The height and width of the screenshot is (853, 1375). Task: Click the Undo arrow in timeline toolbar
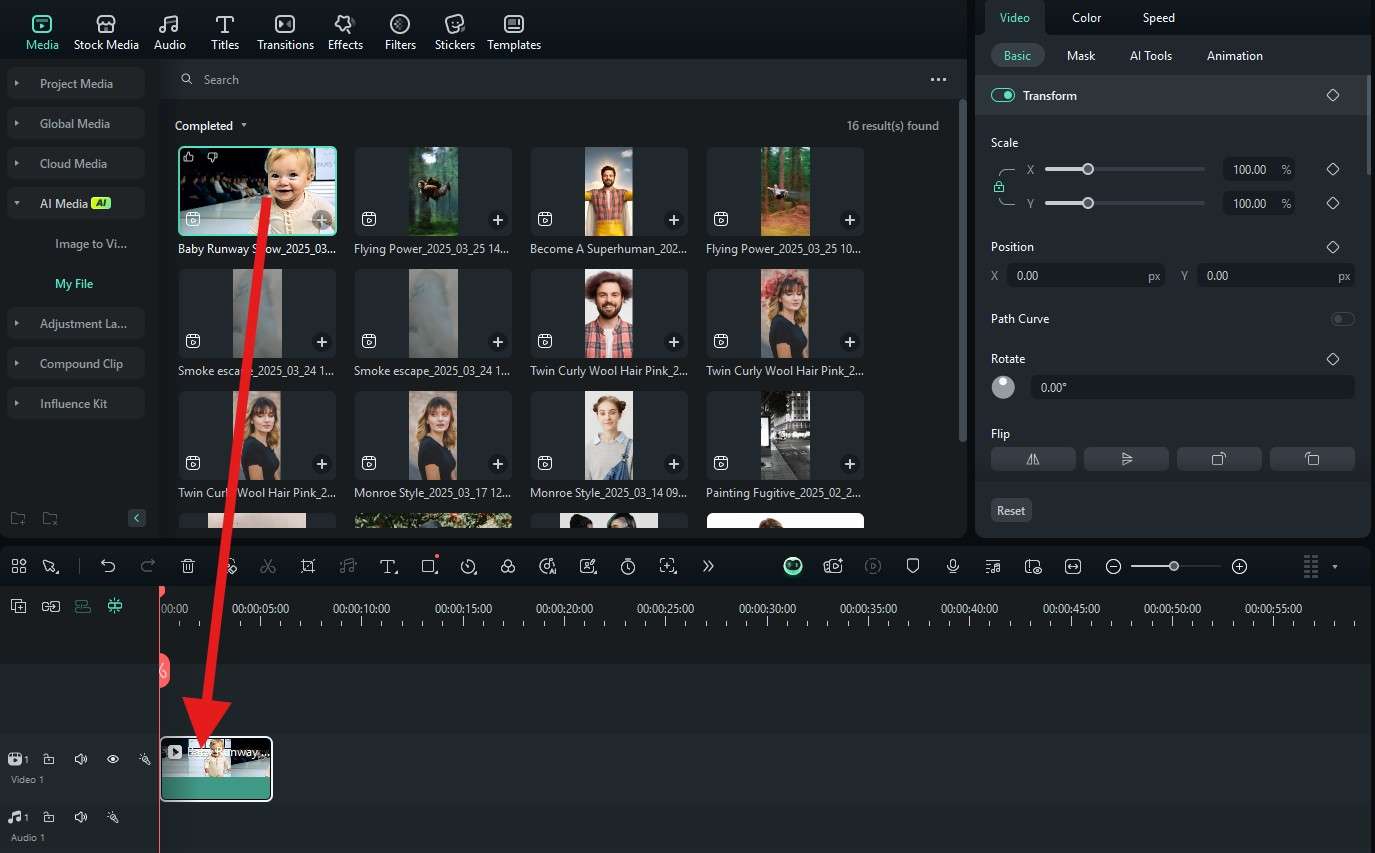(108, 566)
